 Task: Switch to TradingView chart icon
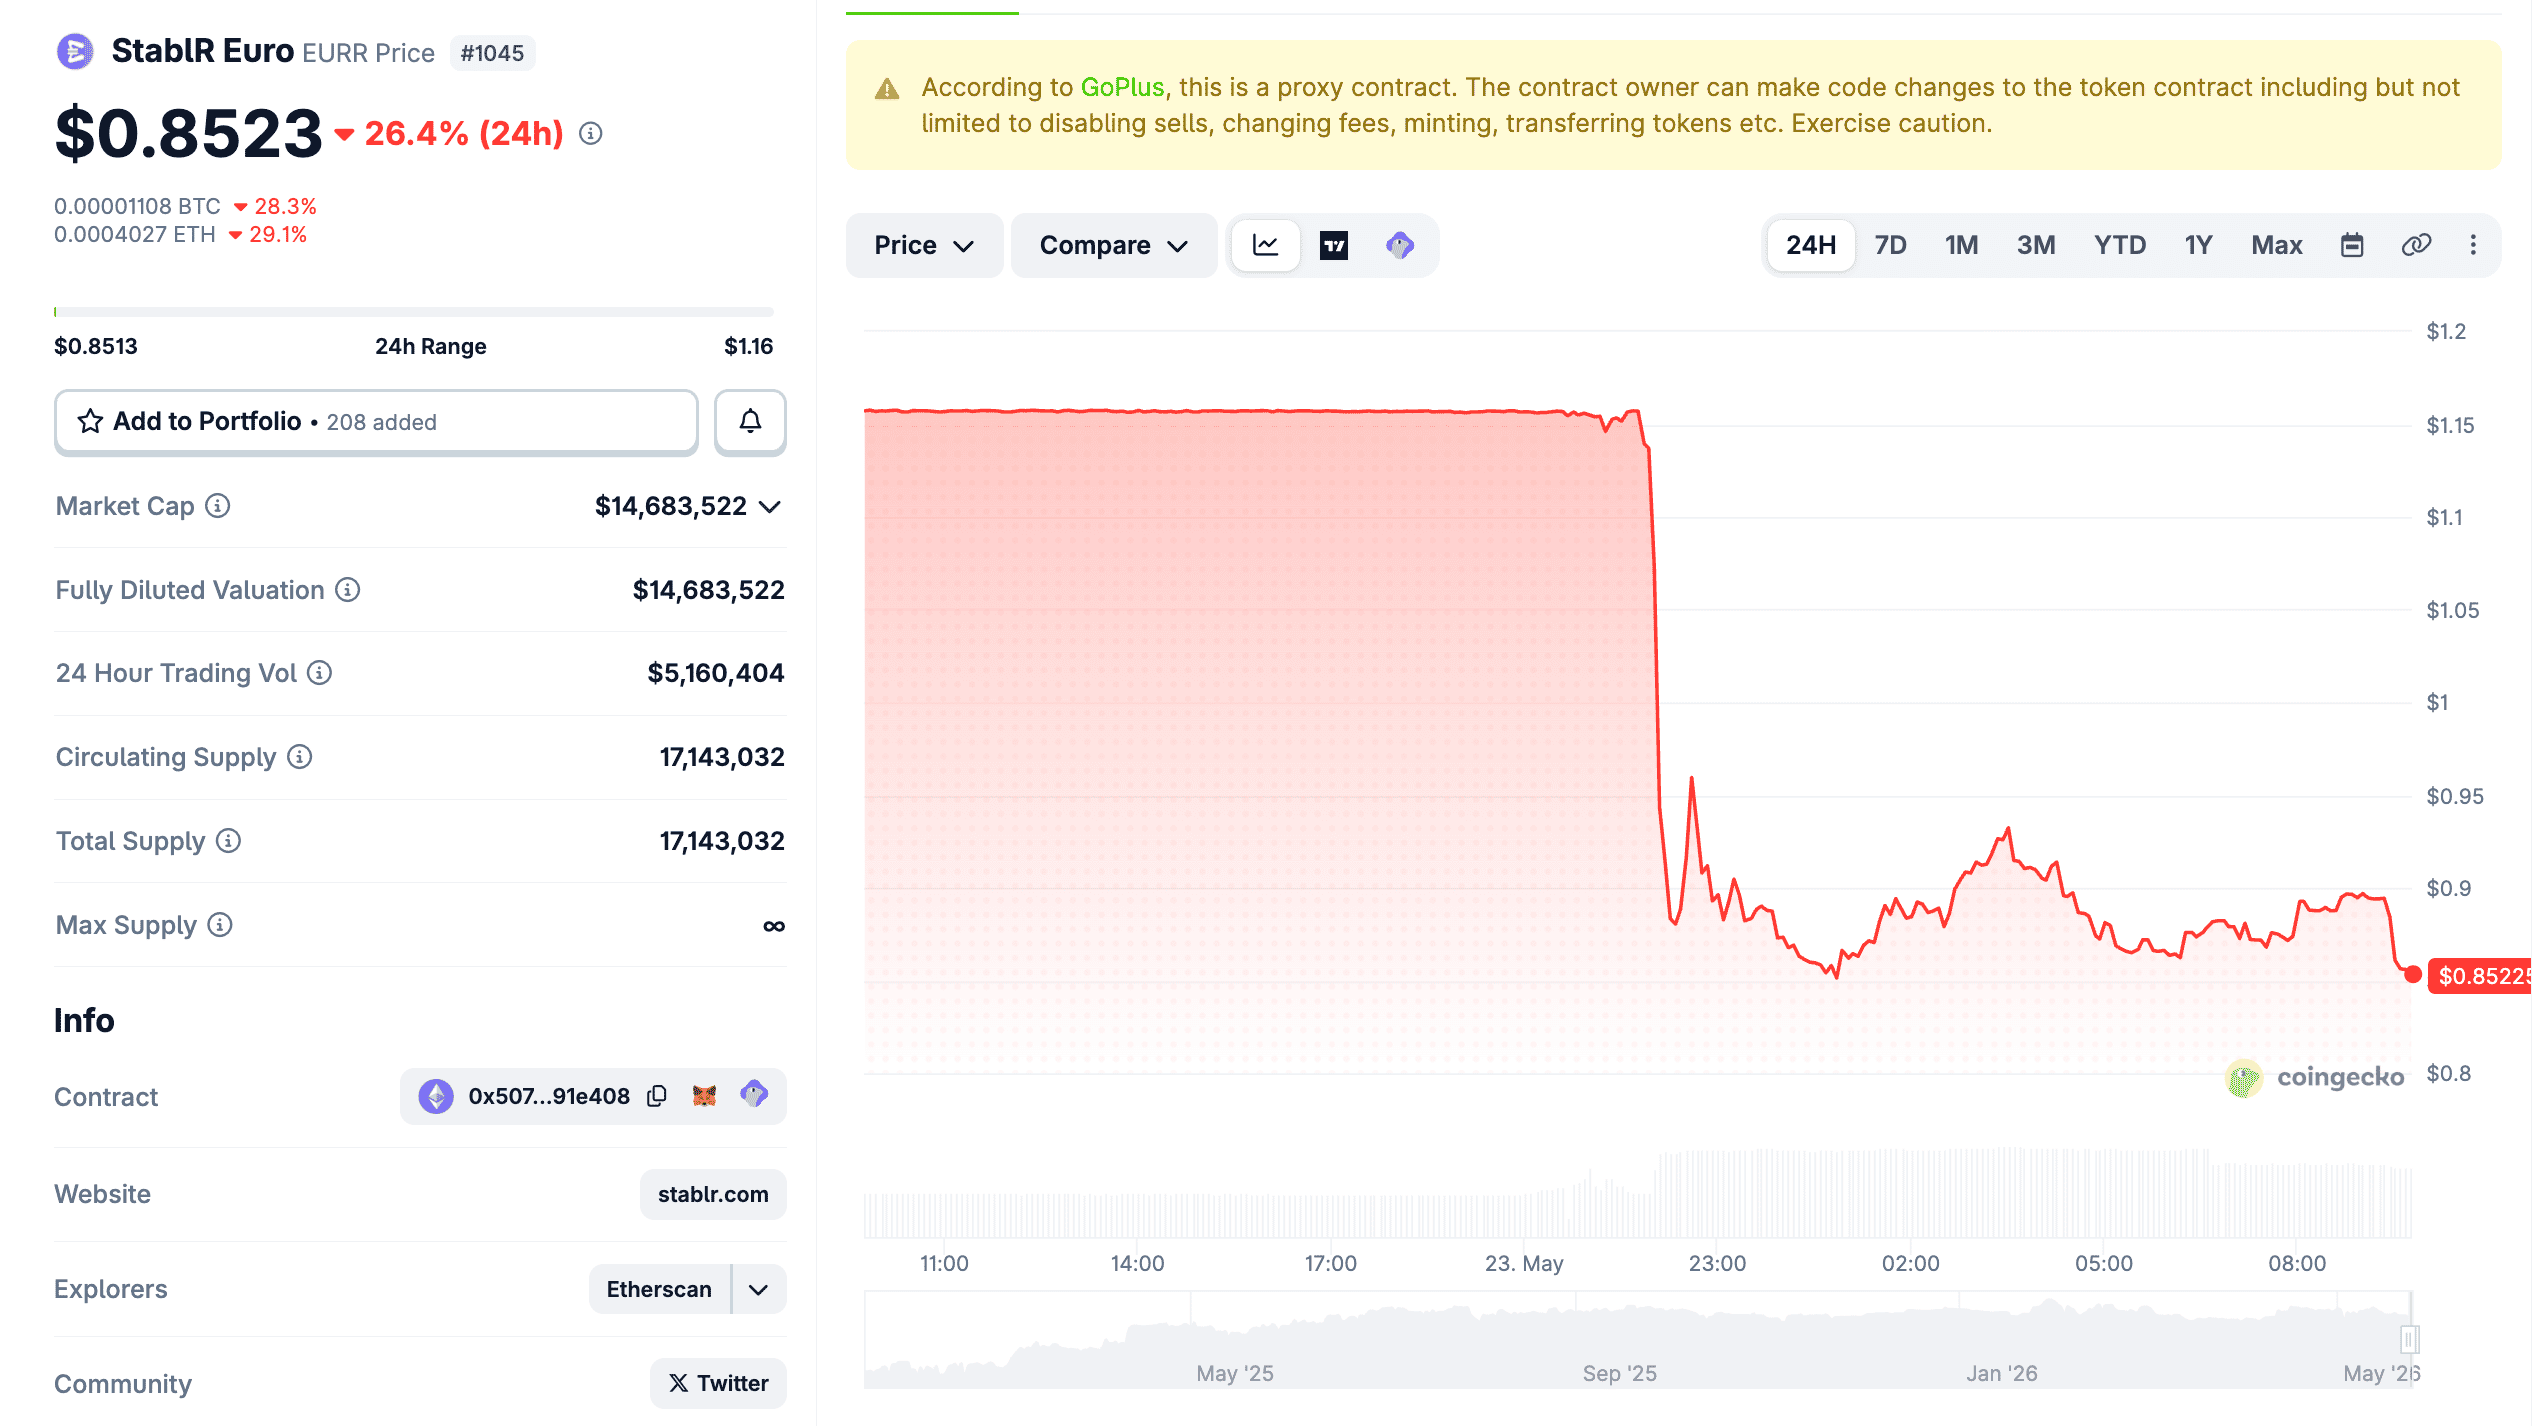pyautogui.click(x=1334, y=245)
